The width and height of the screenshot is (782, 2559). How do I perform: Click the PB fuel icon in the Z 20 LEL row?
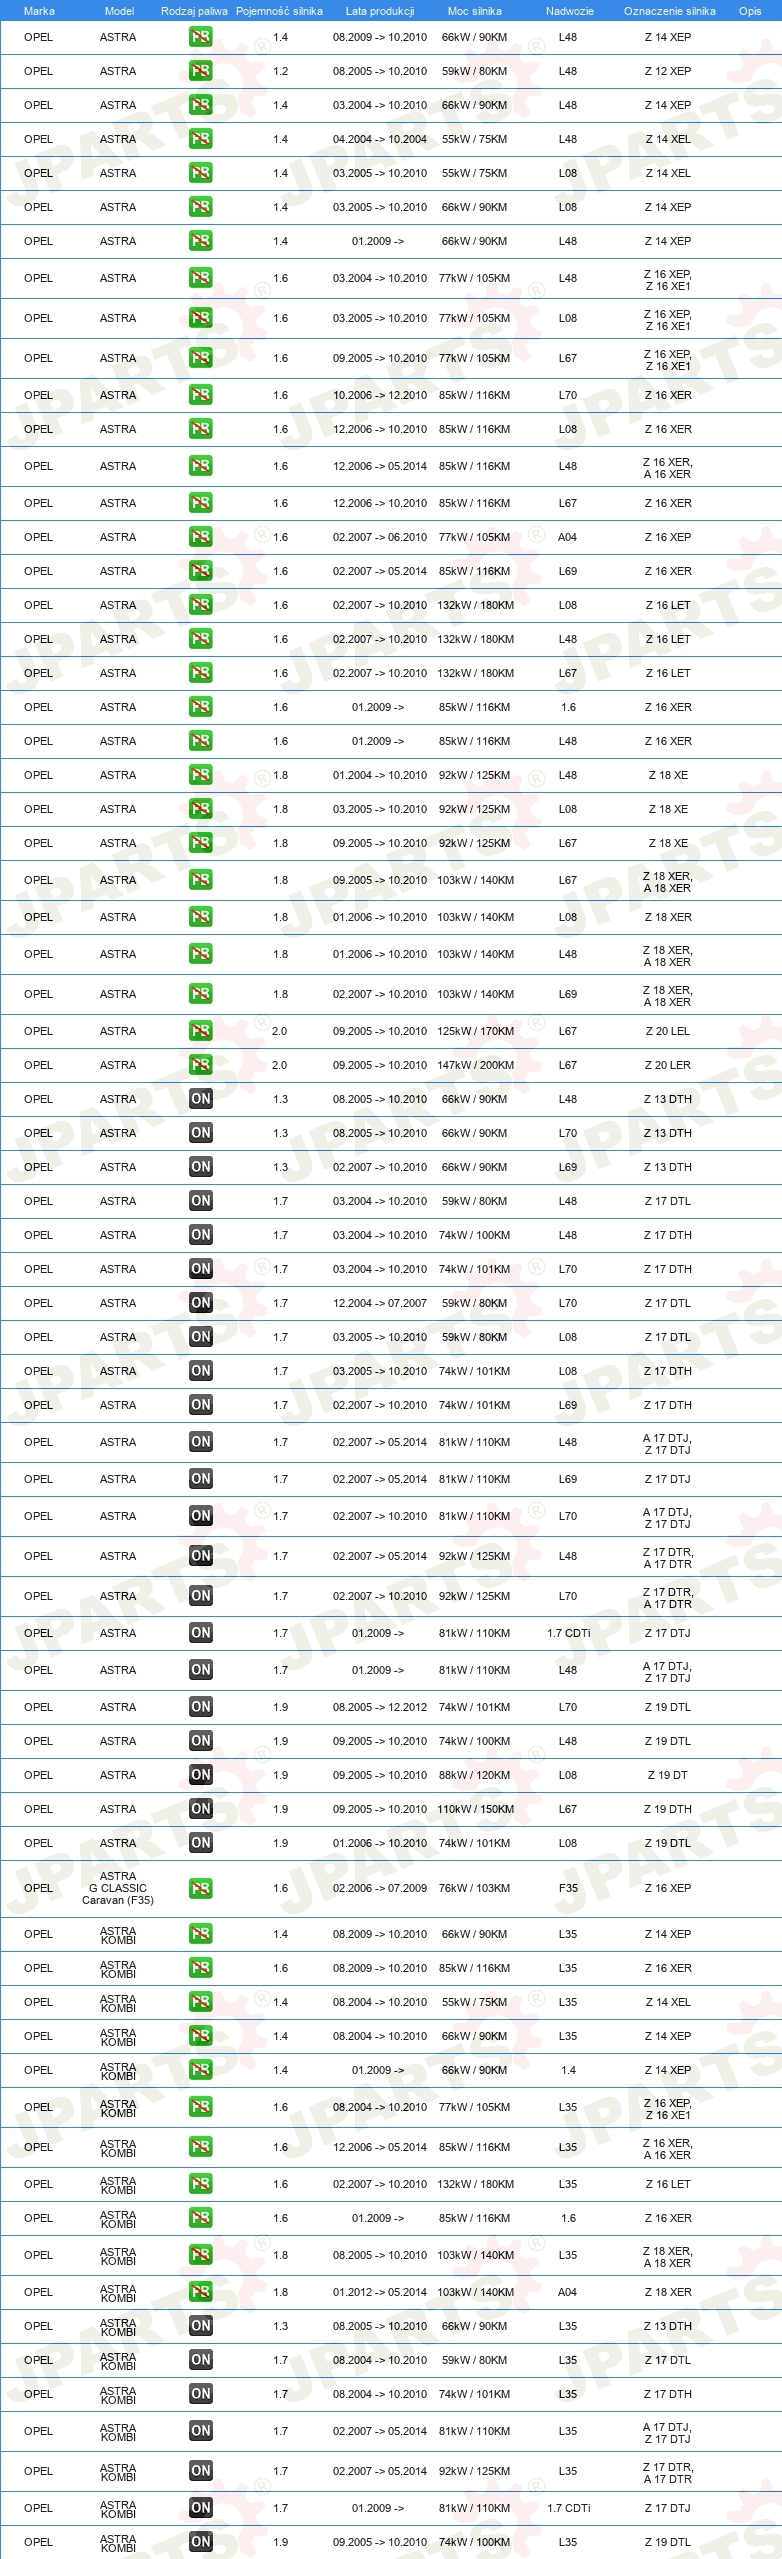[x=200, y=1031]
